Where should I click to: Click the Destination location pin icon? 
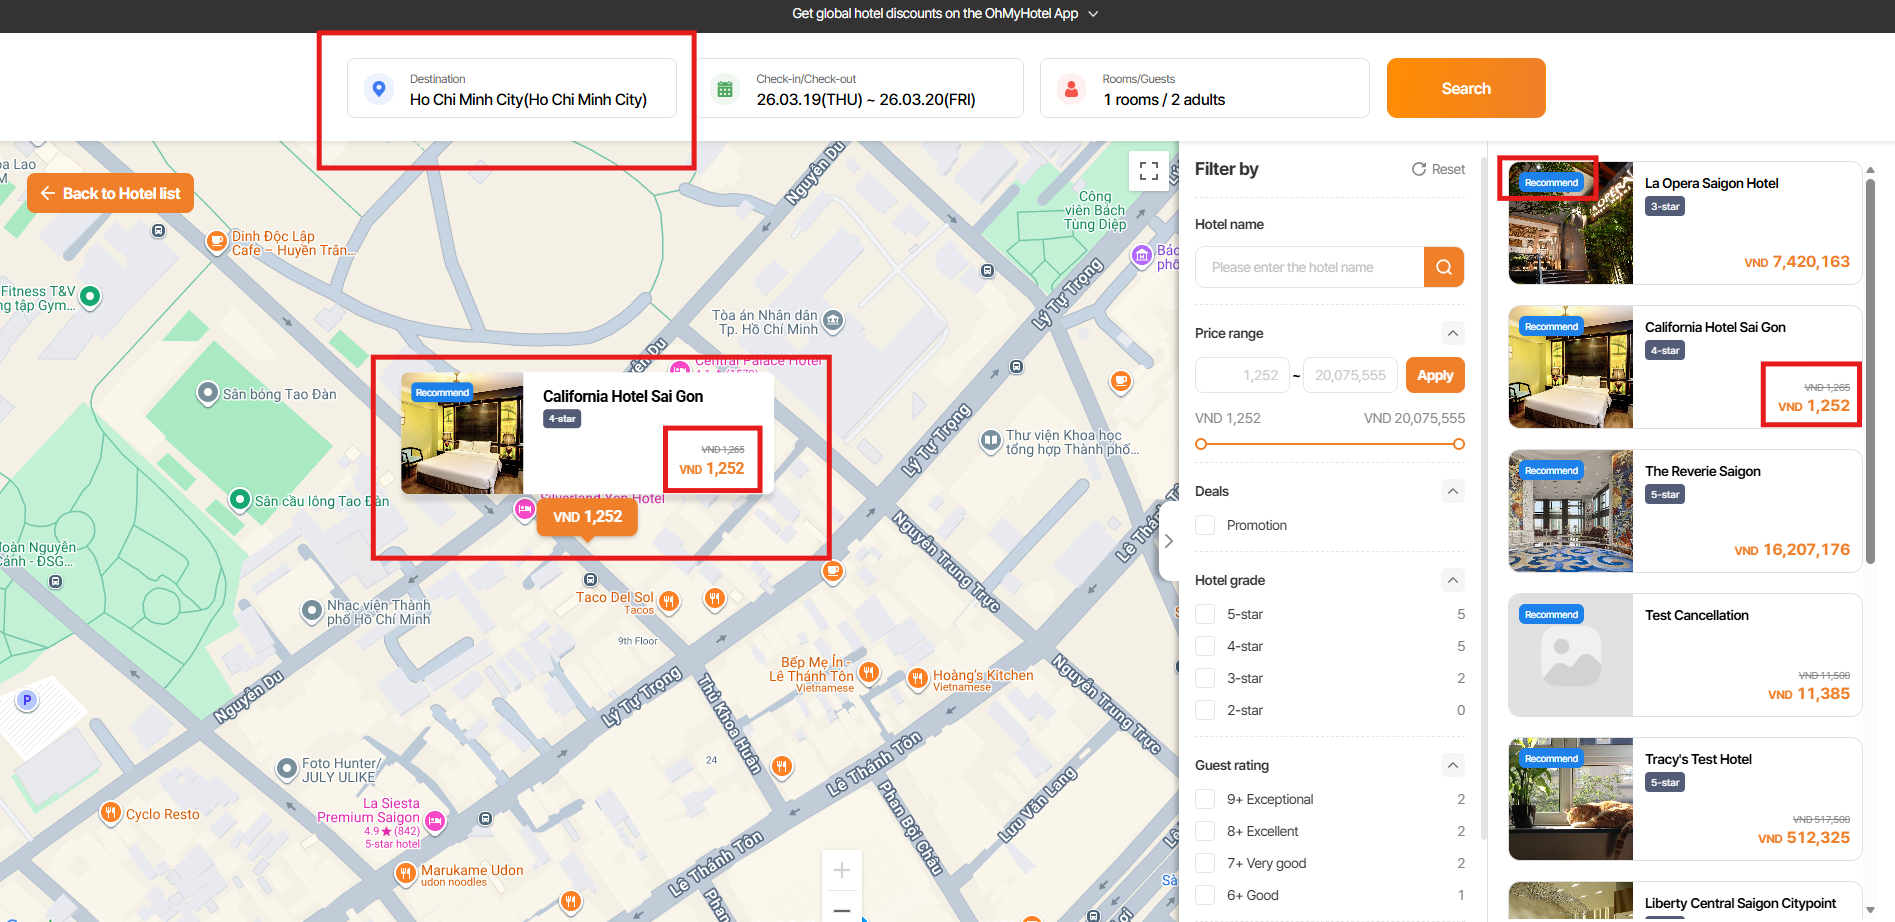378,89
